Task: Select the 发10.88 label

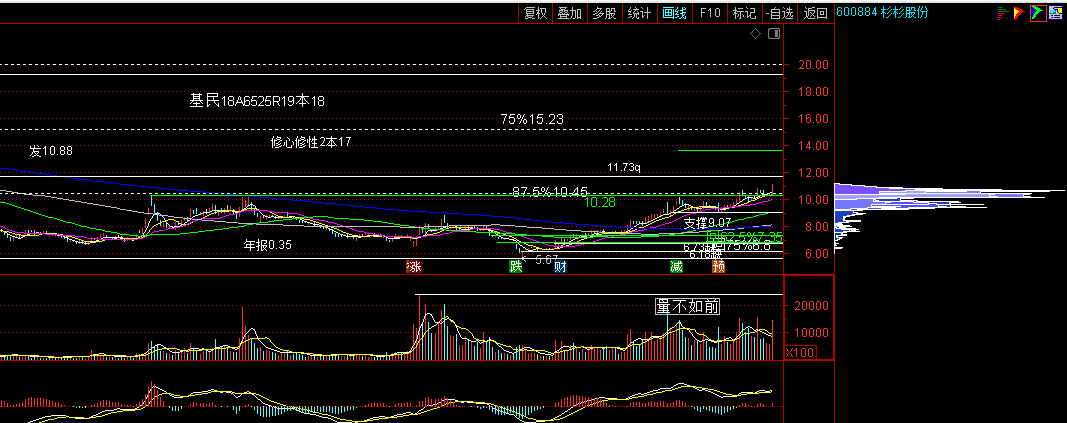Action: (x=50, y=151)
